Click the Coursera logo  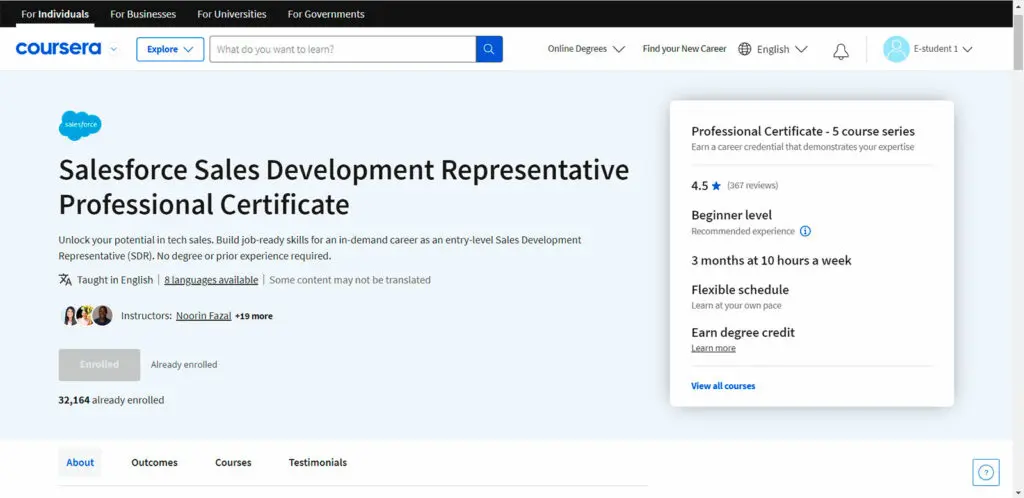[x=58, y=48]
